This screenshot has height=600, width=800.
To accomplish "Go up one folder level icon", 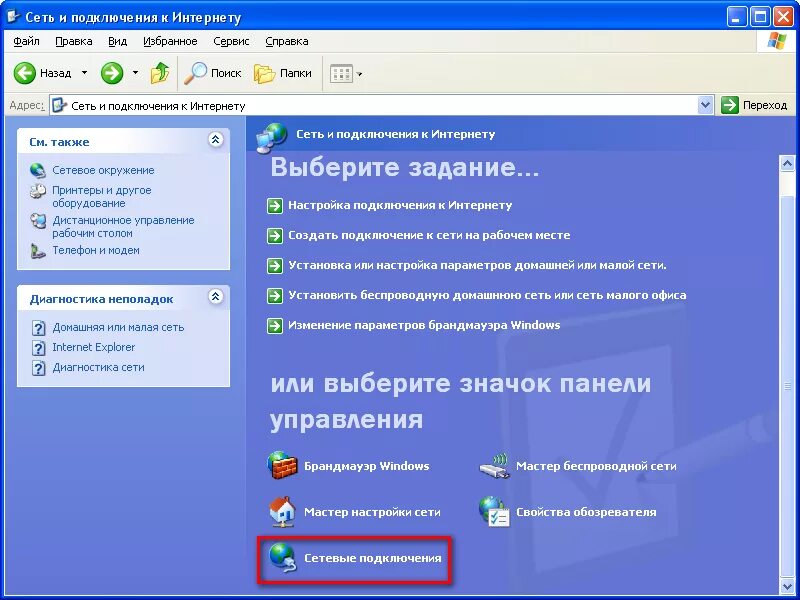I will tap(160, 73).
